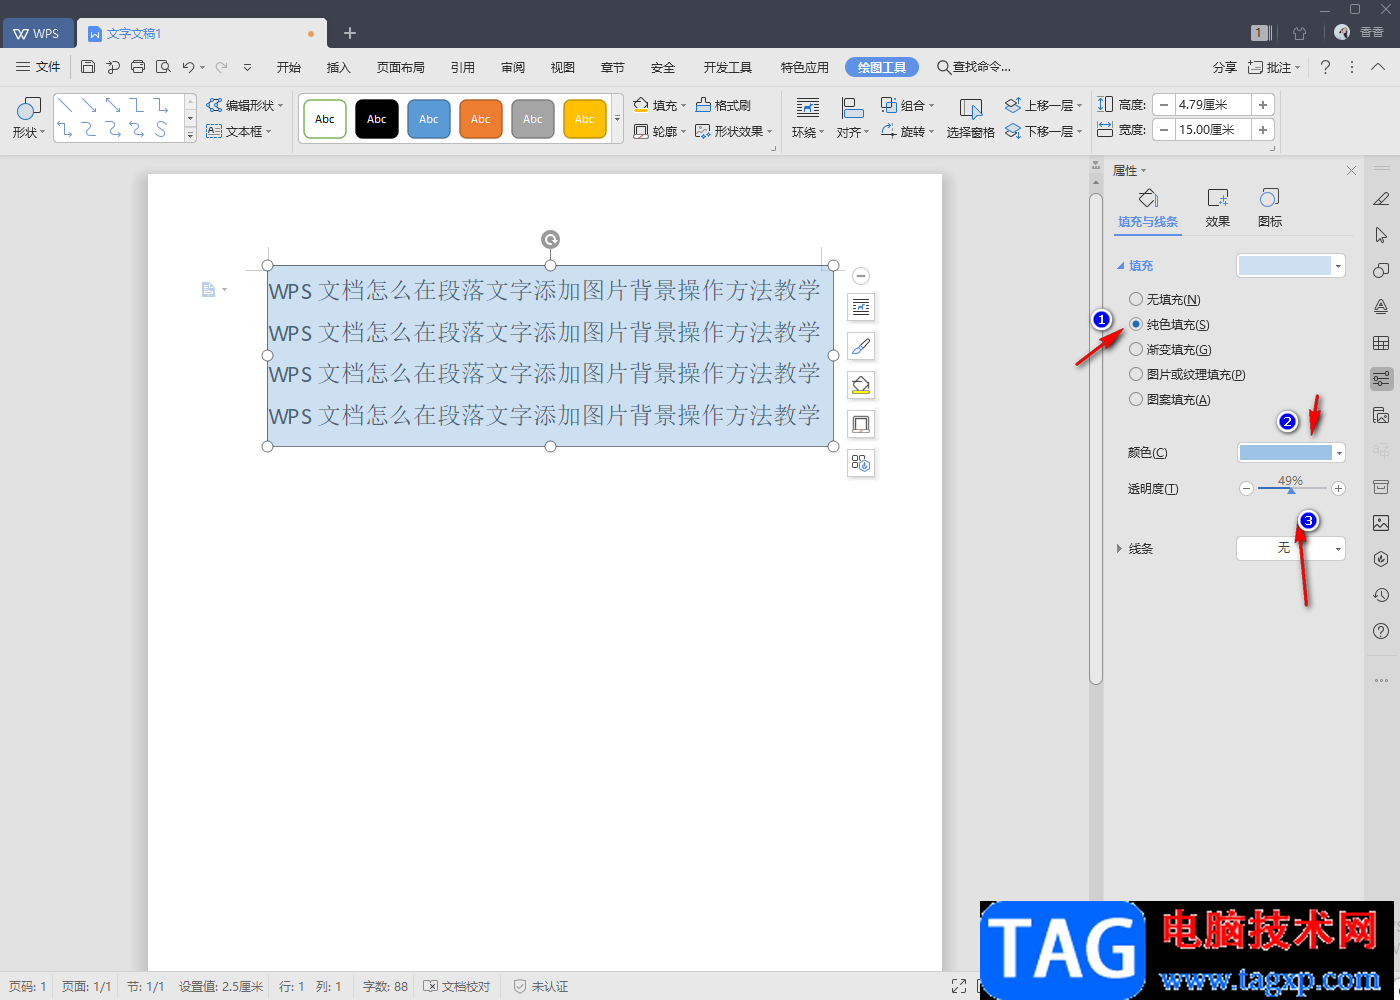The height and width of the screenshot is (1000, 1400).
Task: Click the 宽度 width input field
Action: [1213, 130]
